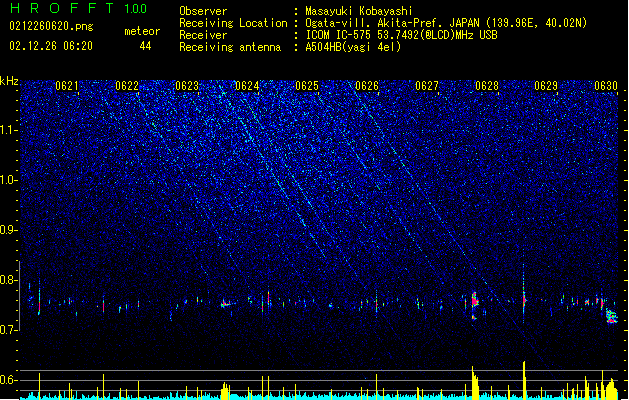This screenshot has width=629, height=400.
Task: Click the 0626 time marker
Action: tap(367, 86)
